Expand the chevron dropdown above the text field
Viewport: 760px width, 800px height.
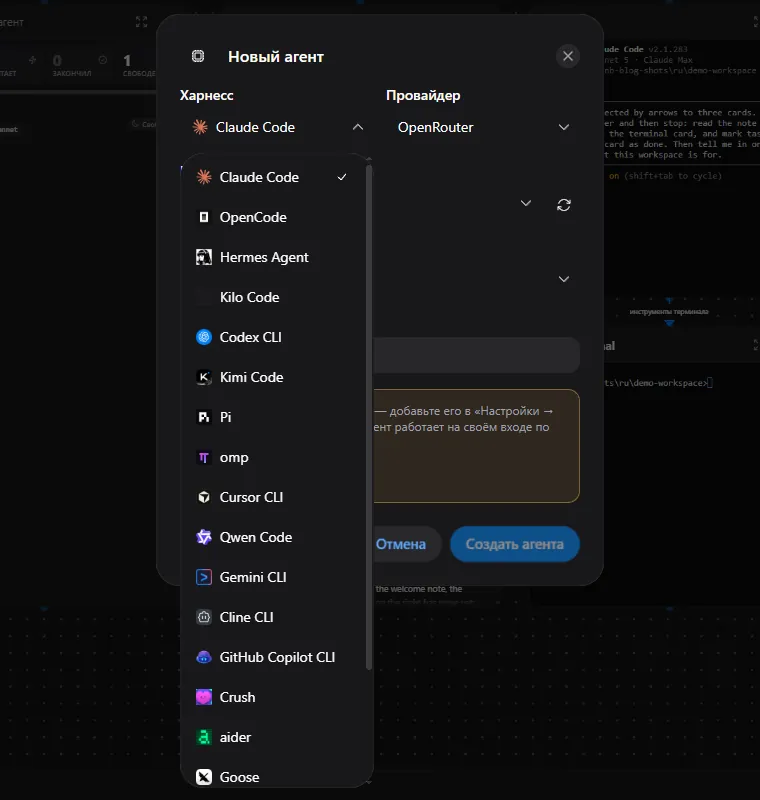point(564,279)
